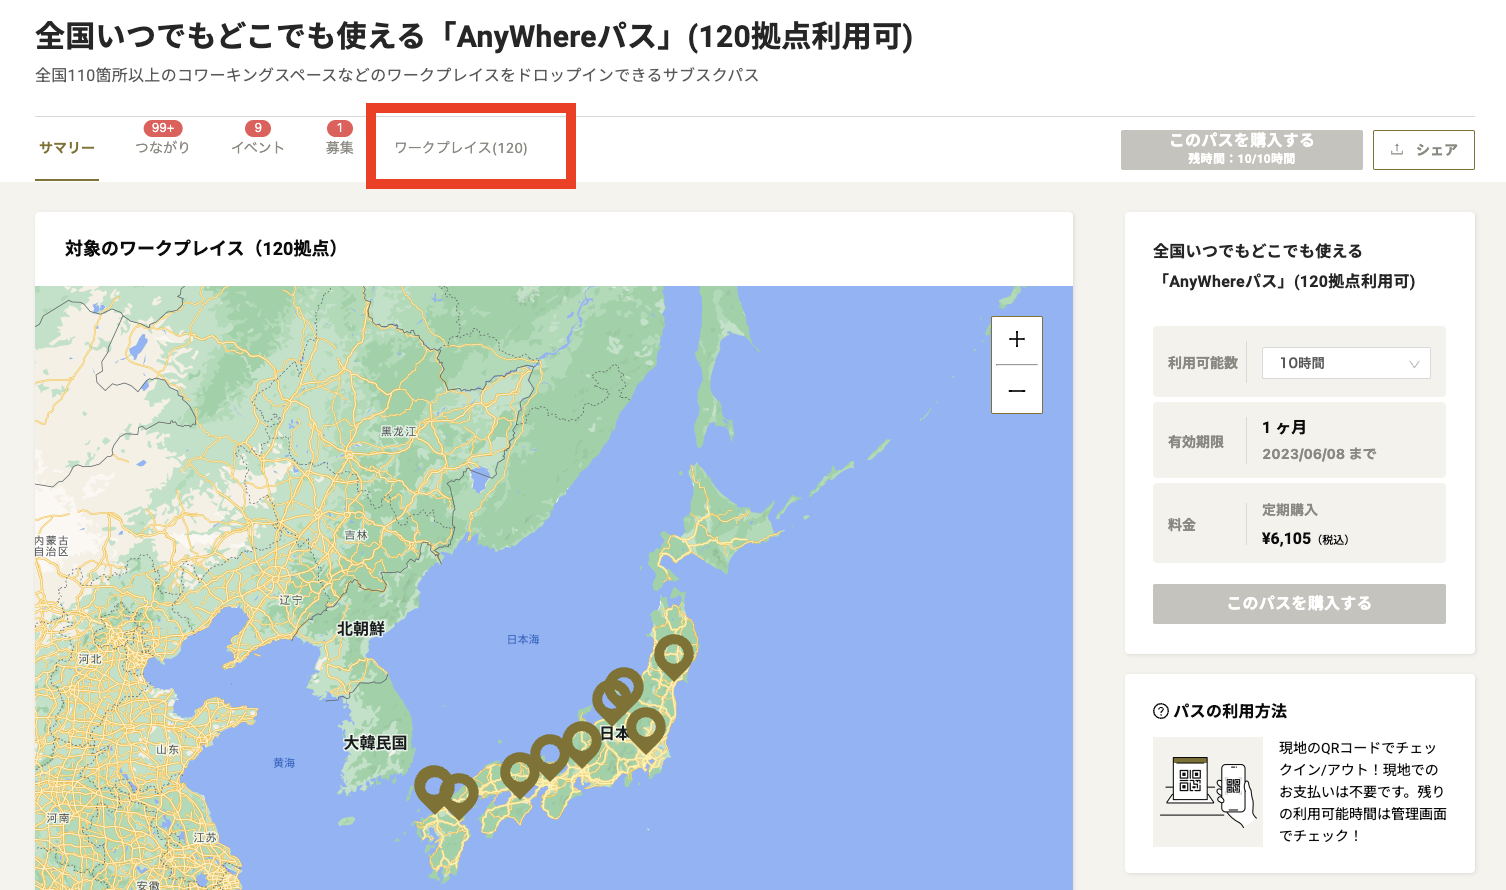
Task: Click the 2023/06/08 まで expiry date
Action: pos(1319,454)
